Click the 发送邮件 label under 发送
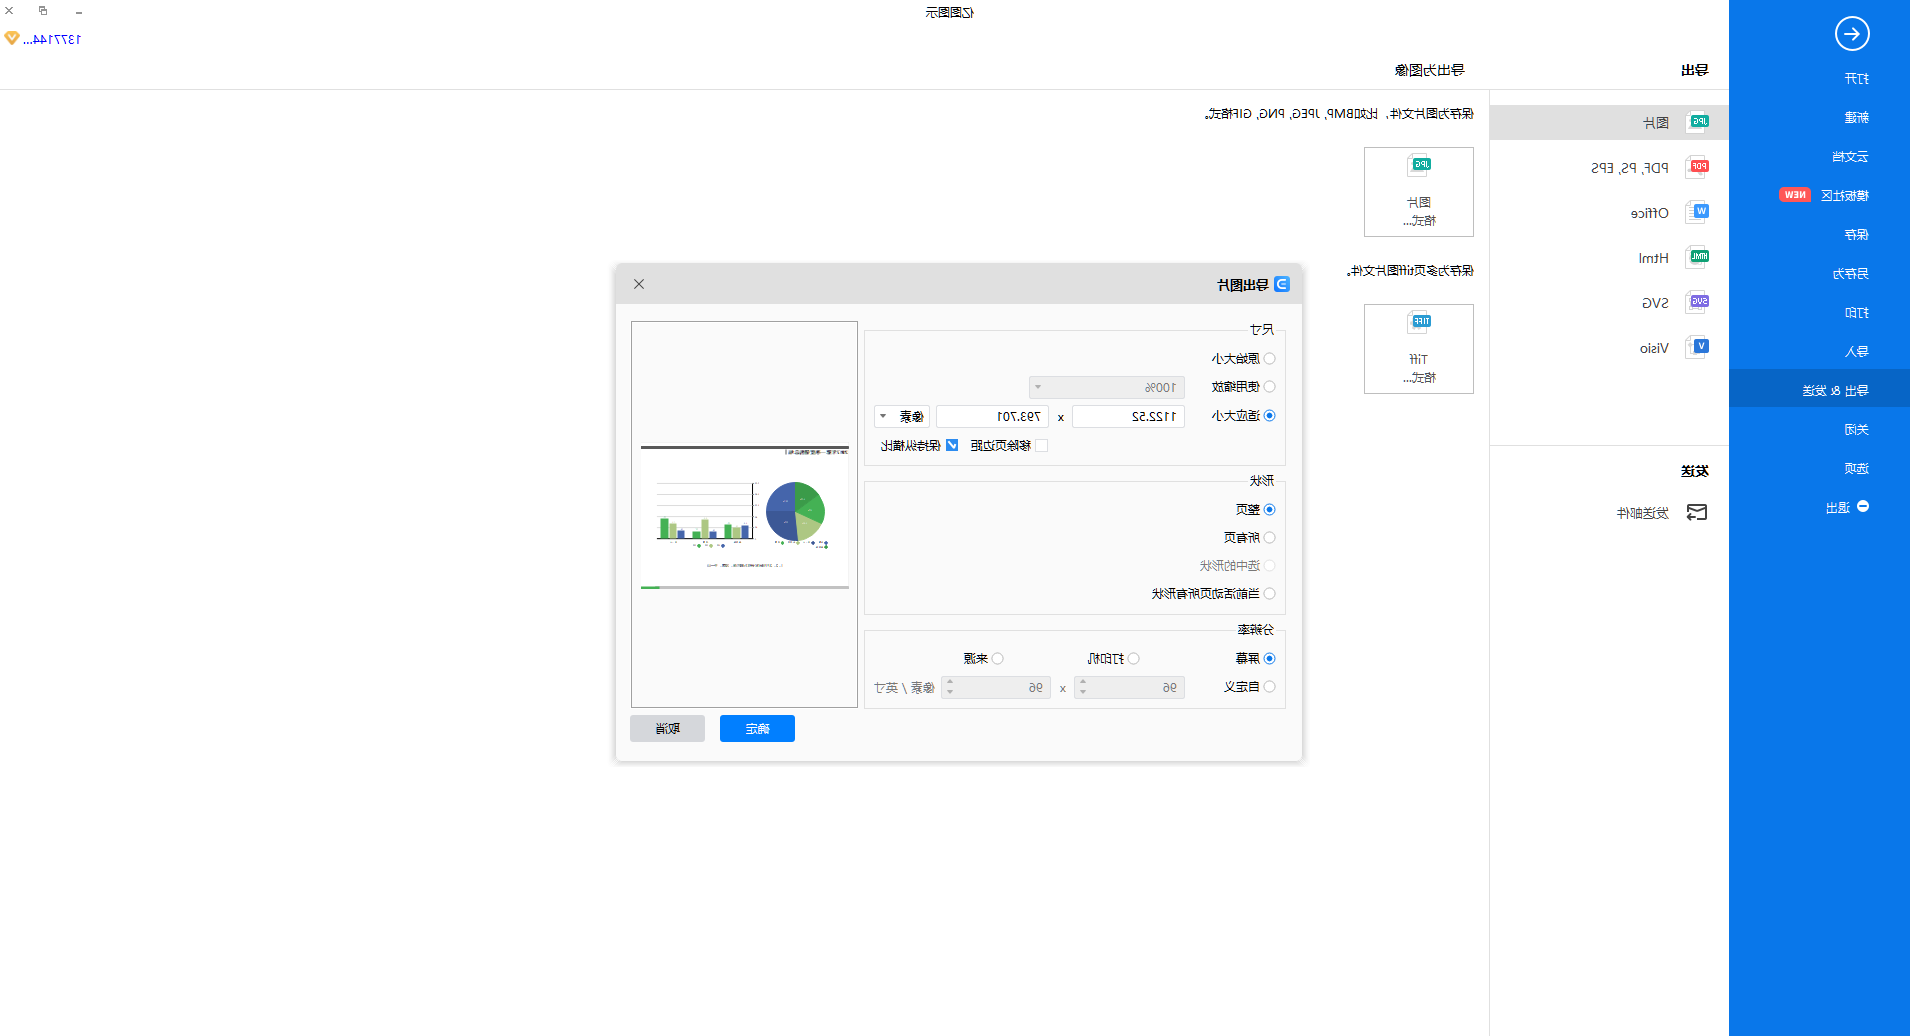The image size is (1910, 1036). point(1643,513)
